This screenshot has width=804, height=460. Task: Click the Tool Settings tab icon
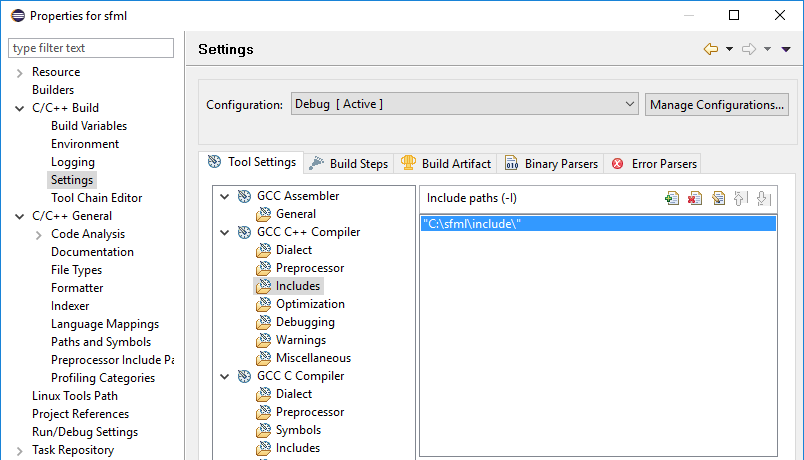tap(214, 162)
